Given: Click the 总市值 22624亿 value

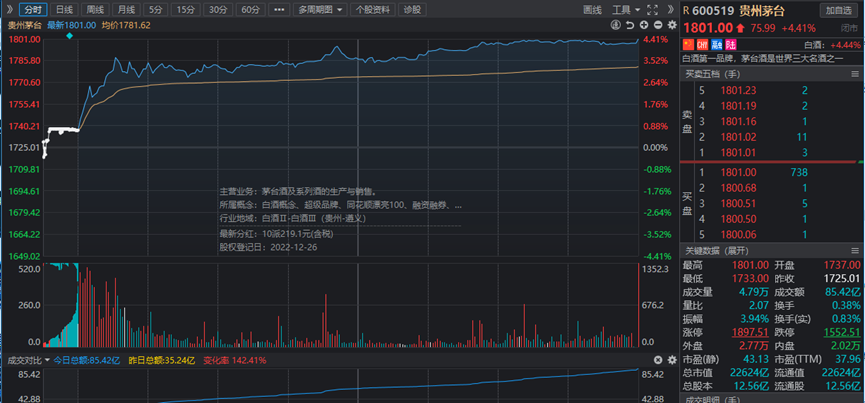Looking at the screenshot, I should click(751, 374).
